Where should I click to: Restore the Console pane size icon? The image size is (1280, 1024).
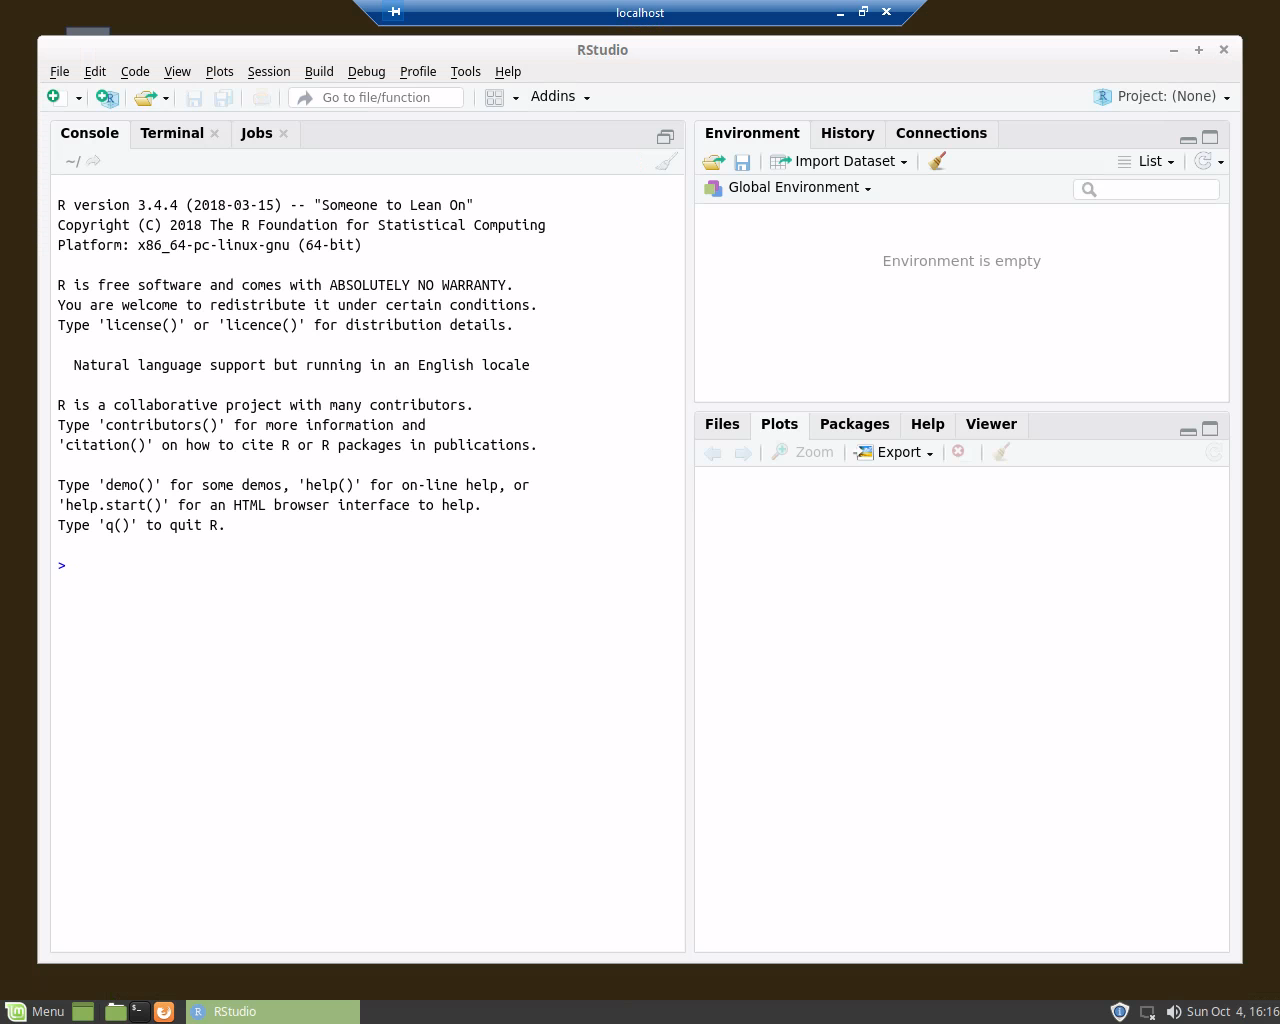point(665,136)
